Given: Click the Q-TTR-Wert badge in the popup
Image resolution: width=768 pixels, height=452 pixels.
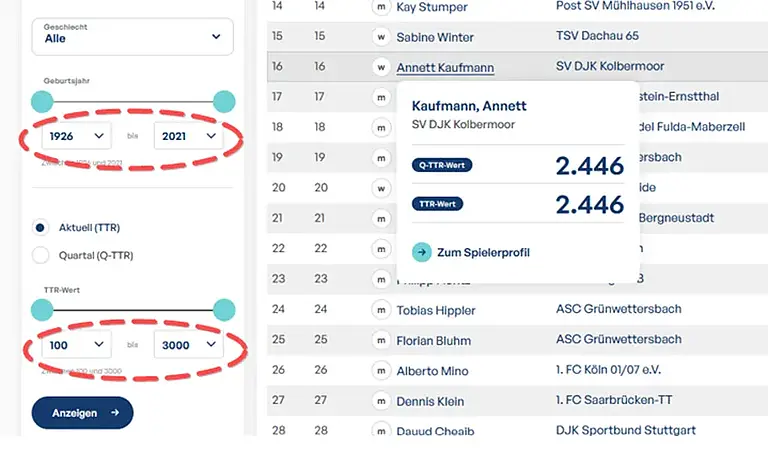Looking at the screenshot, I should pyautogui.click(x=442, y=165).
